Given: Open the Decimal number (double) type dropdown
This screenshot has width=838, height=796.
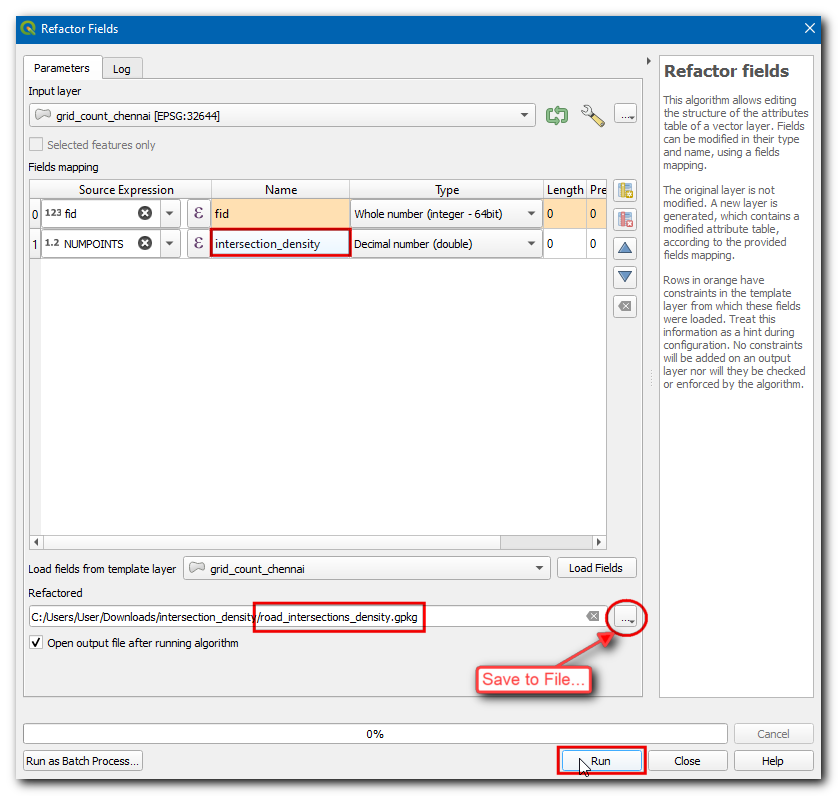Looking at the screenshot, I should (530, 243).
